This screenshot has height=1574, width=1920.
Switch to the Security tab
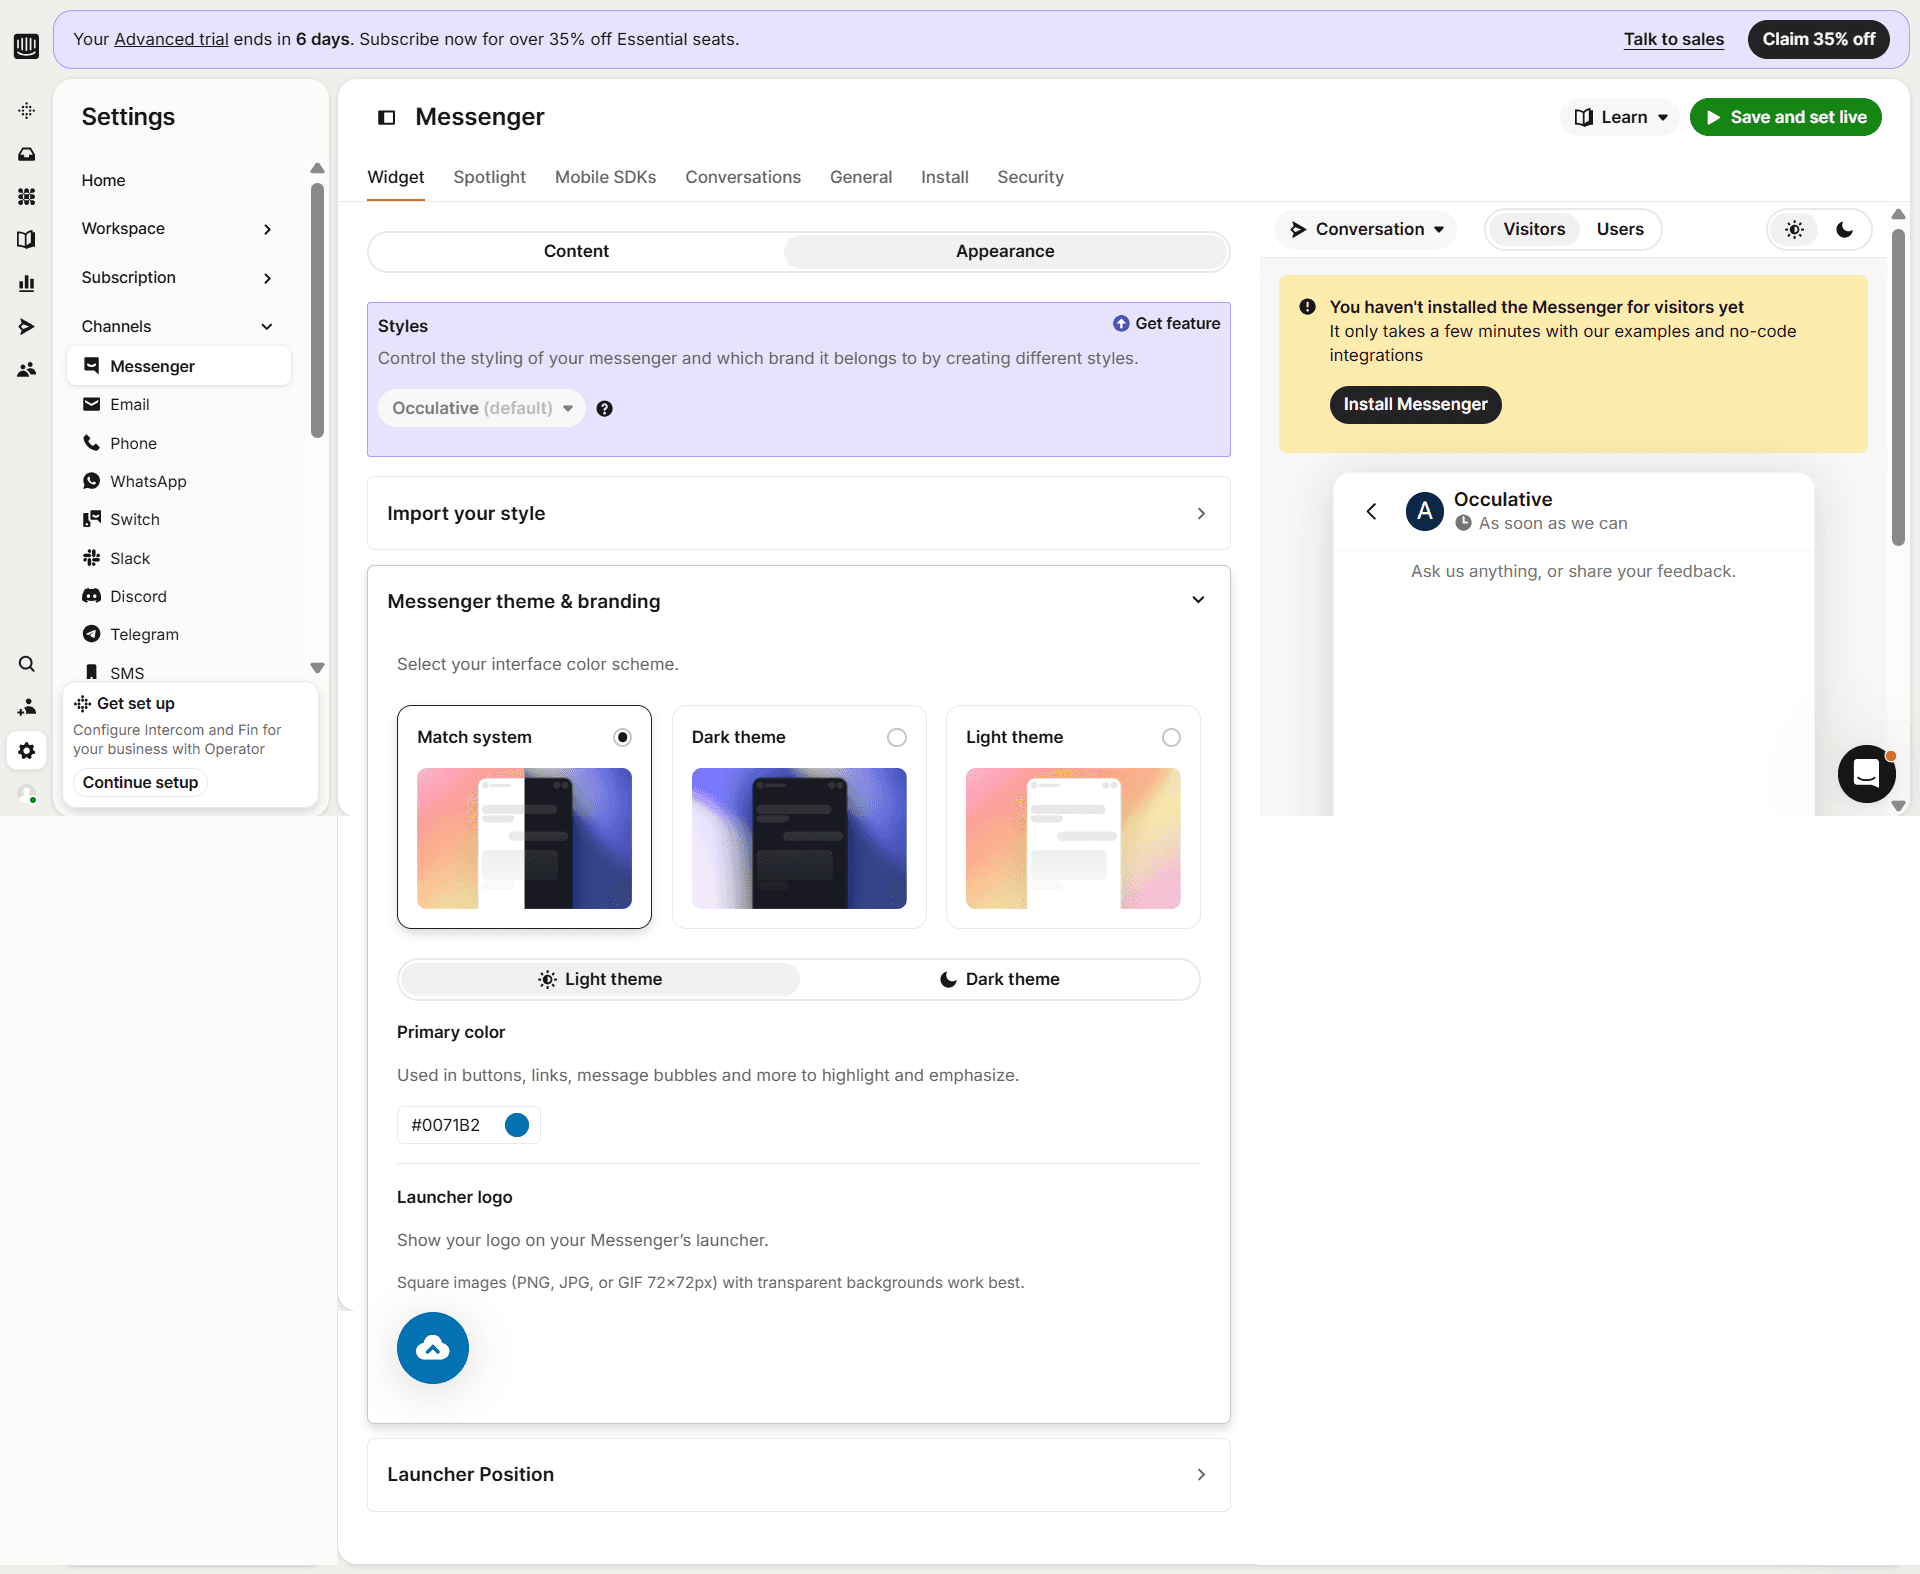(1030, 177)
